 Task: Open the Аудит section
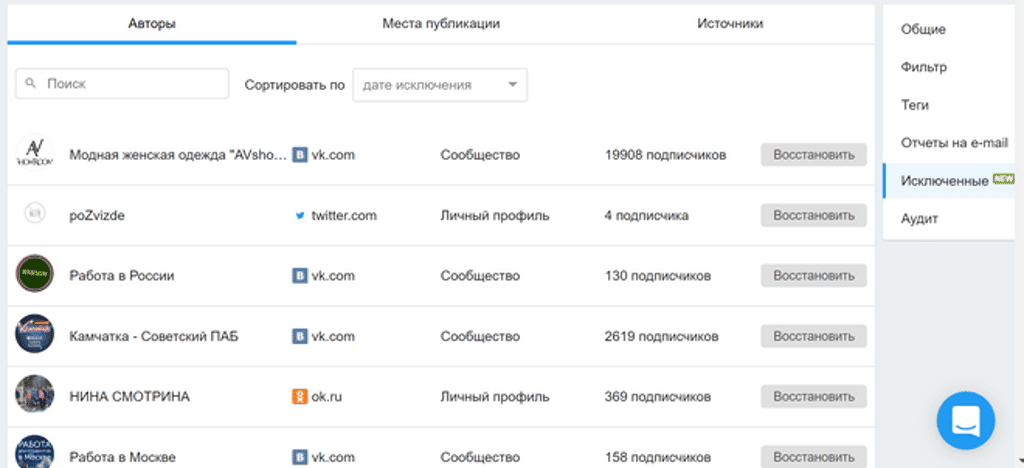pyautogui.click(x=920, y=219)
